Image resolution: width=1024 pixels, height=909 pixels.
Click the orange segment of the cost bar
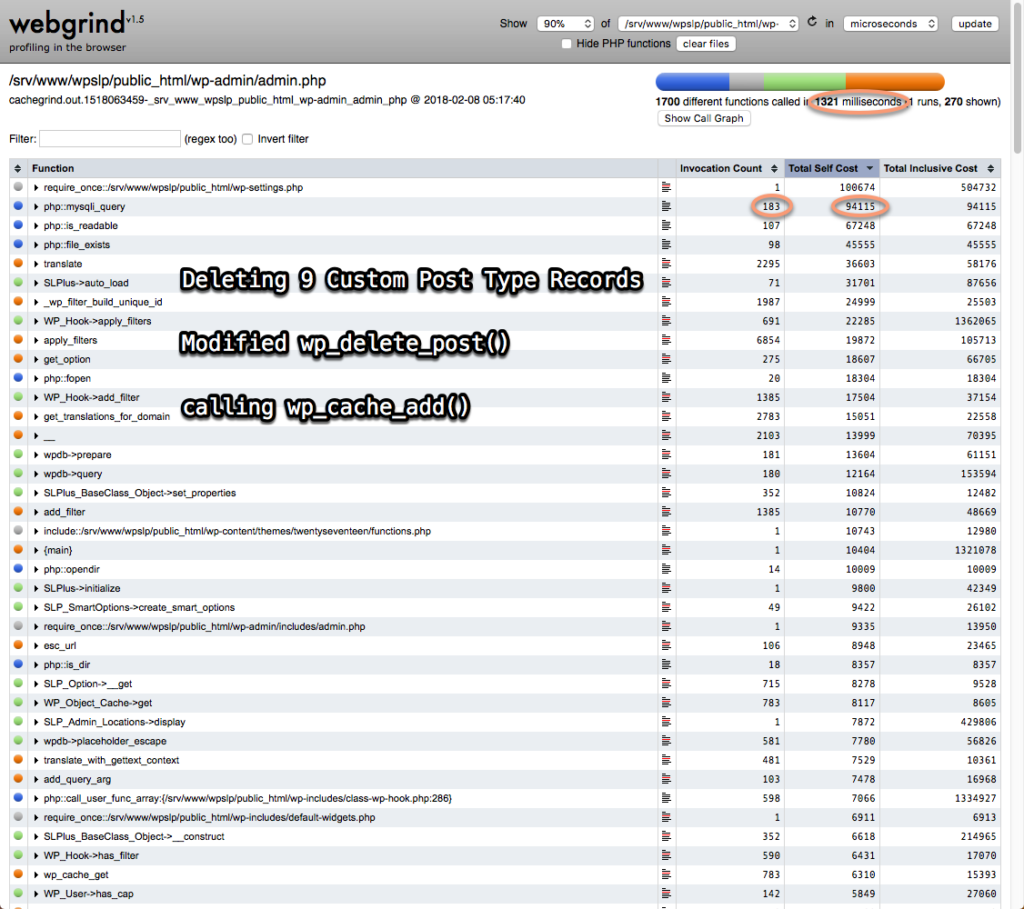(x=894, y=82)
